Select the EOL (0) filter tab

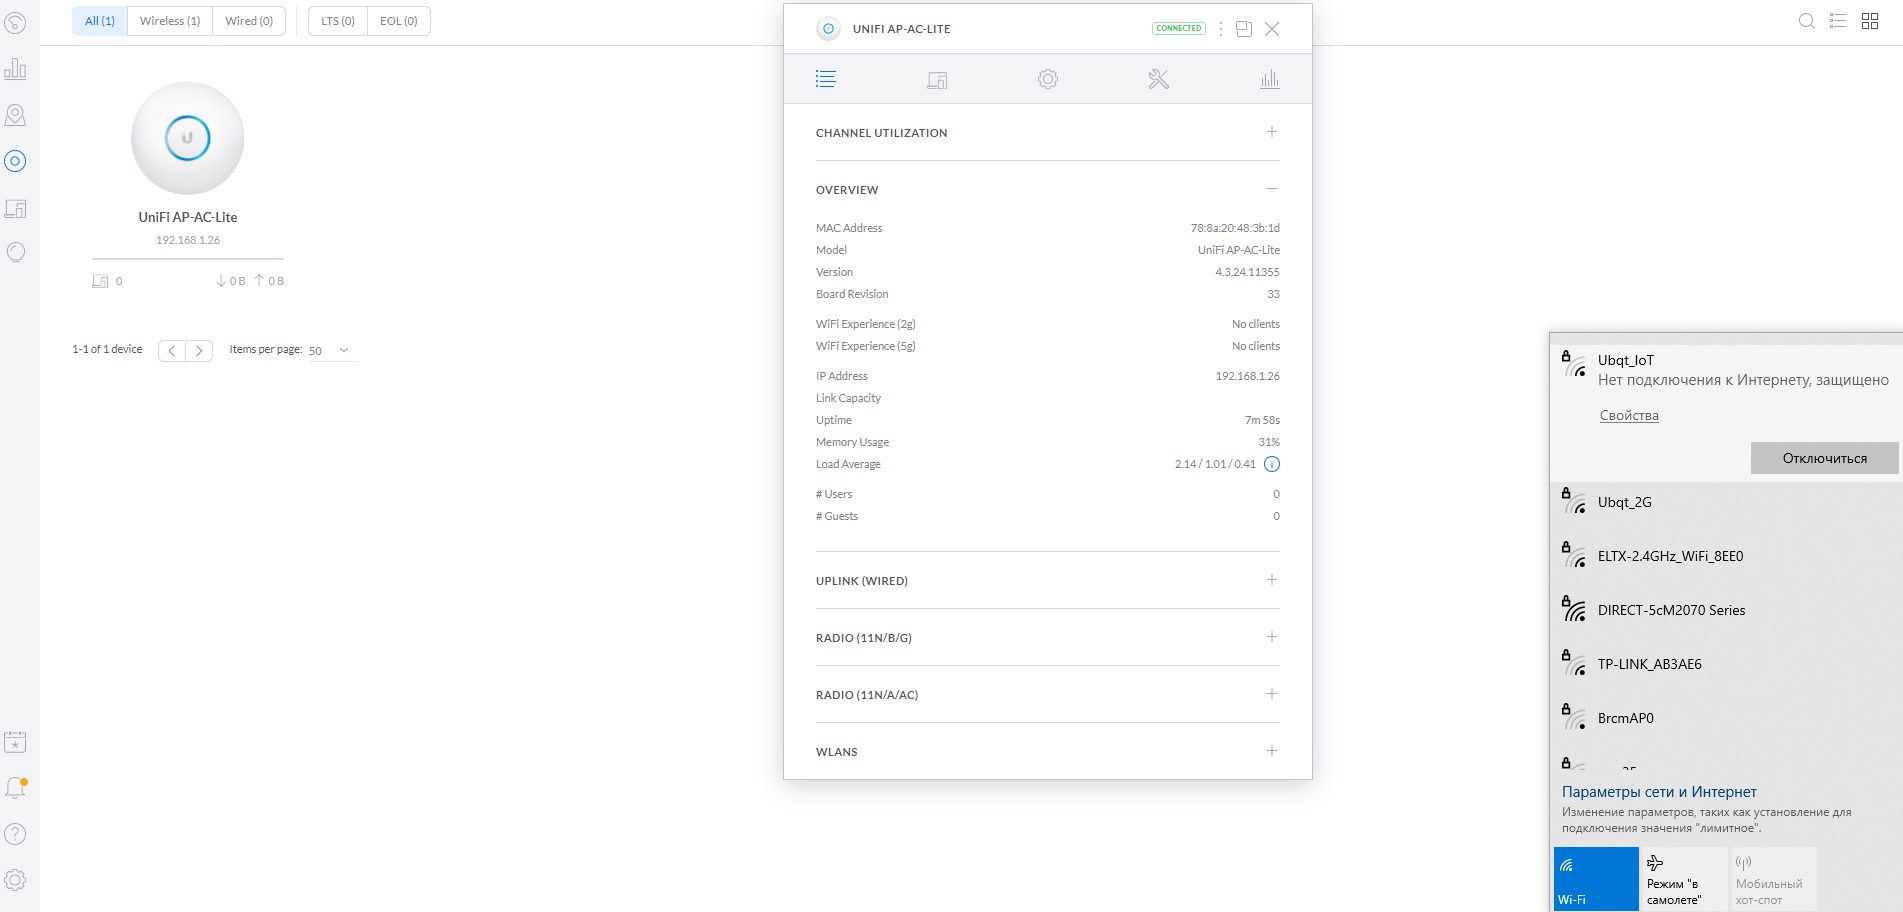click(399, 21)
